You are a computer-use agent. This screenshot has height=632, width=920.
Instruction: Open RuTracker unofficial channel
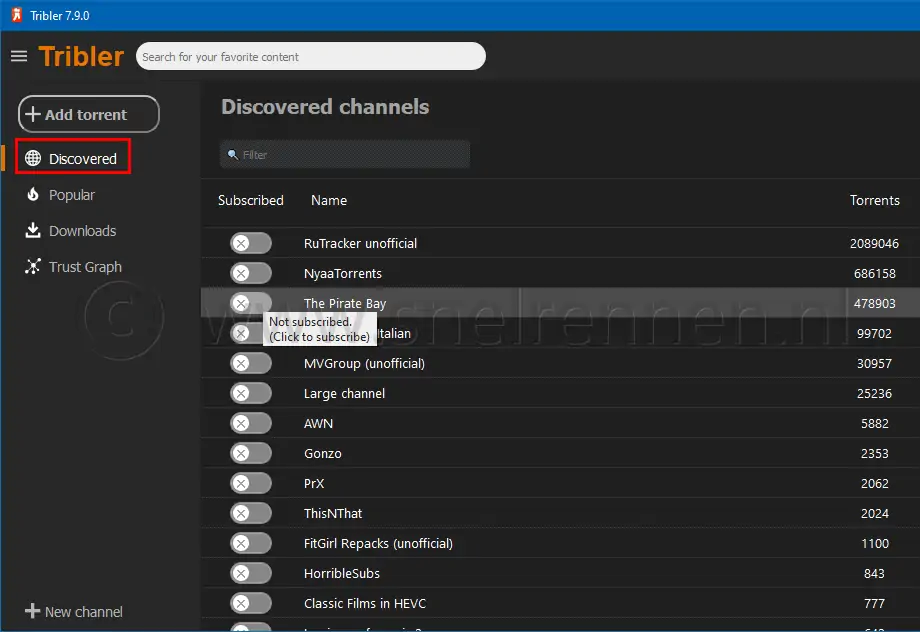click(x=360, y=244)
